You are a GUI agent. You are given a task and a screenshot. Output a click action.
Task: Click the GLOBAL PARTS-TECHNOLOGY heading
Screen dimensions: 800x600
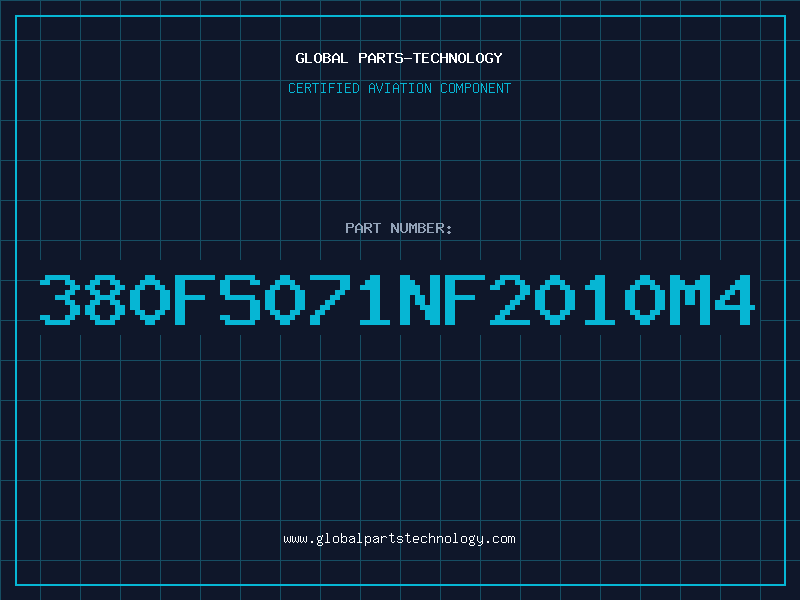pyautogui.click(x=399, y=58)
